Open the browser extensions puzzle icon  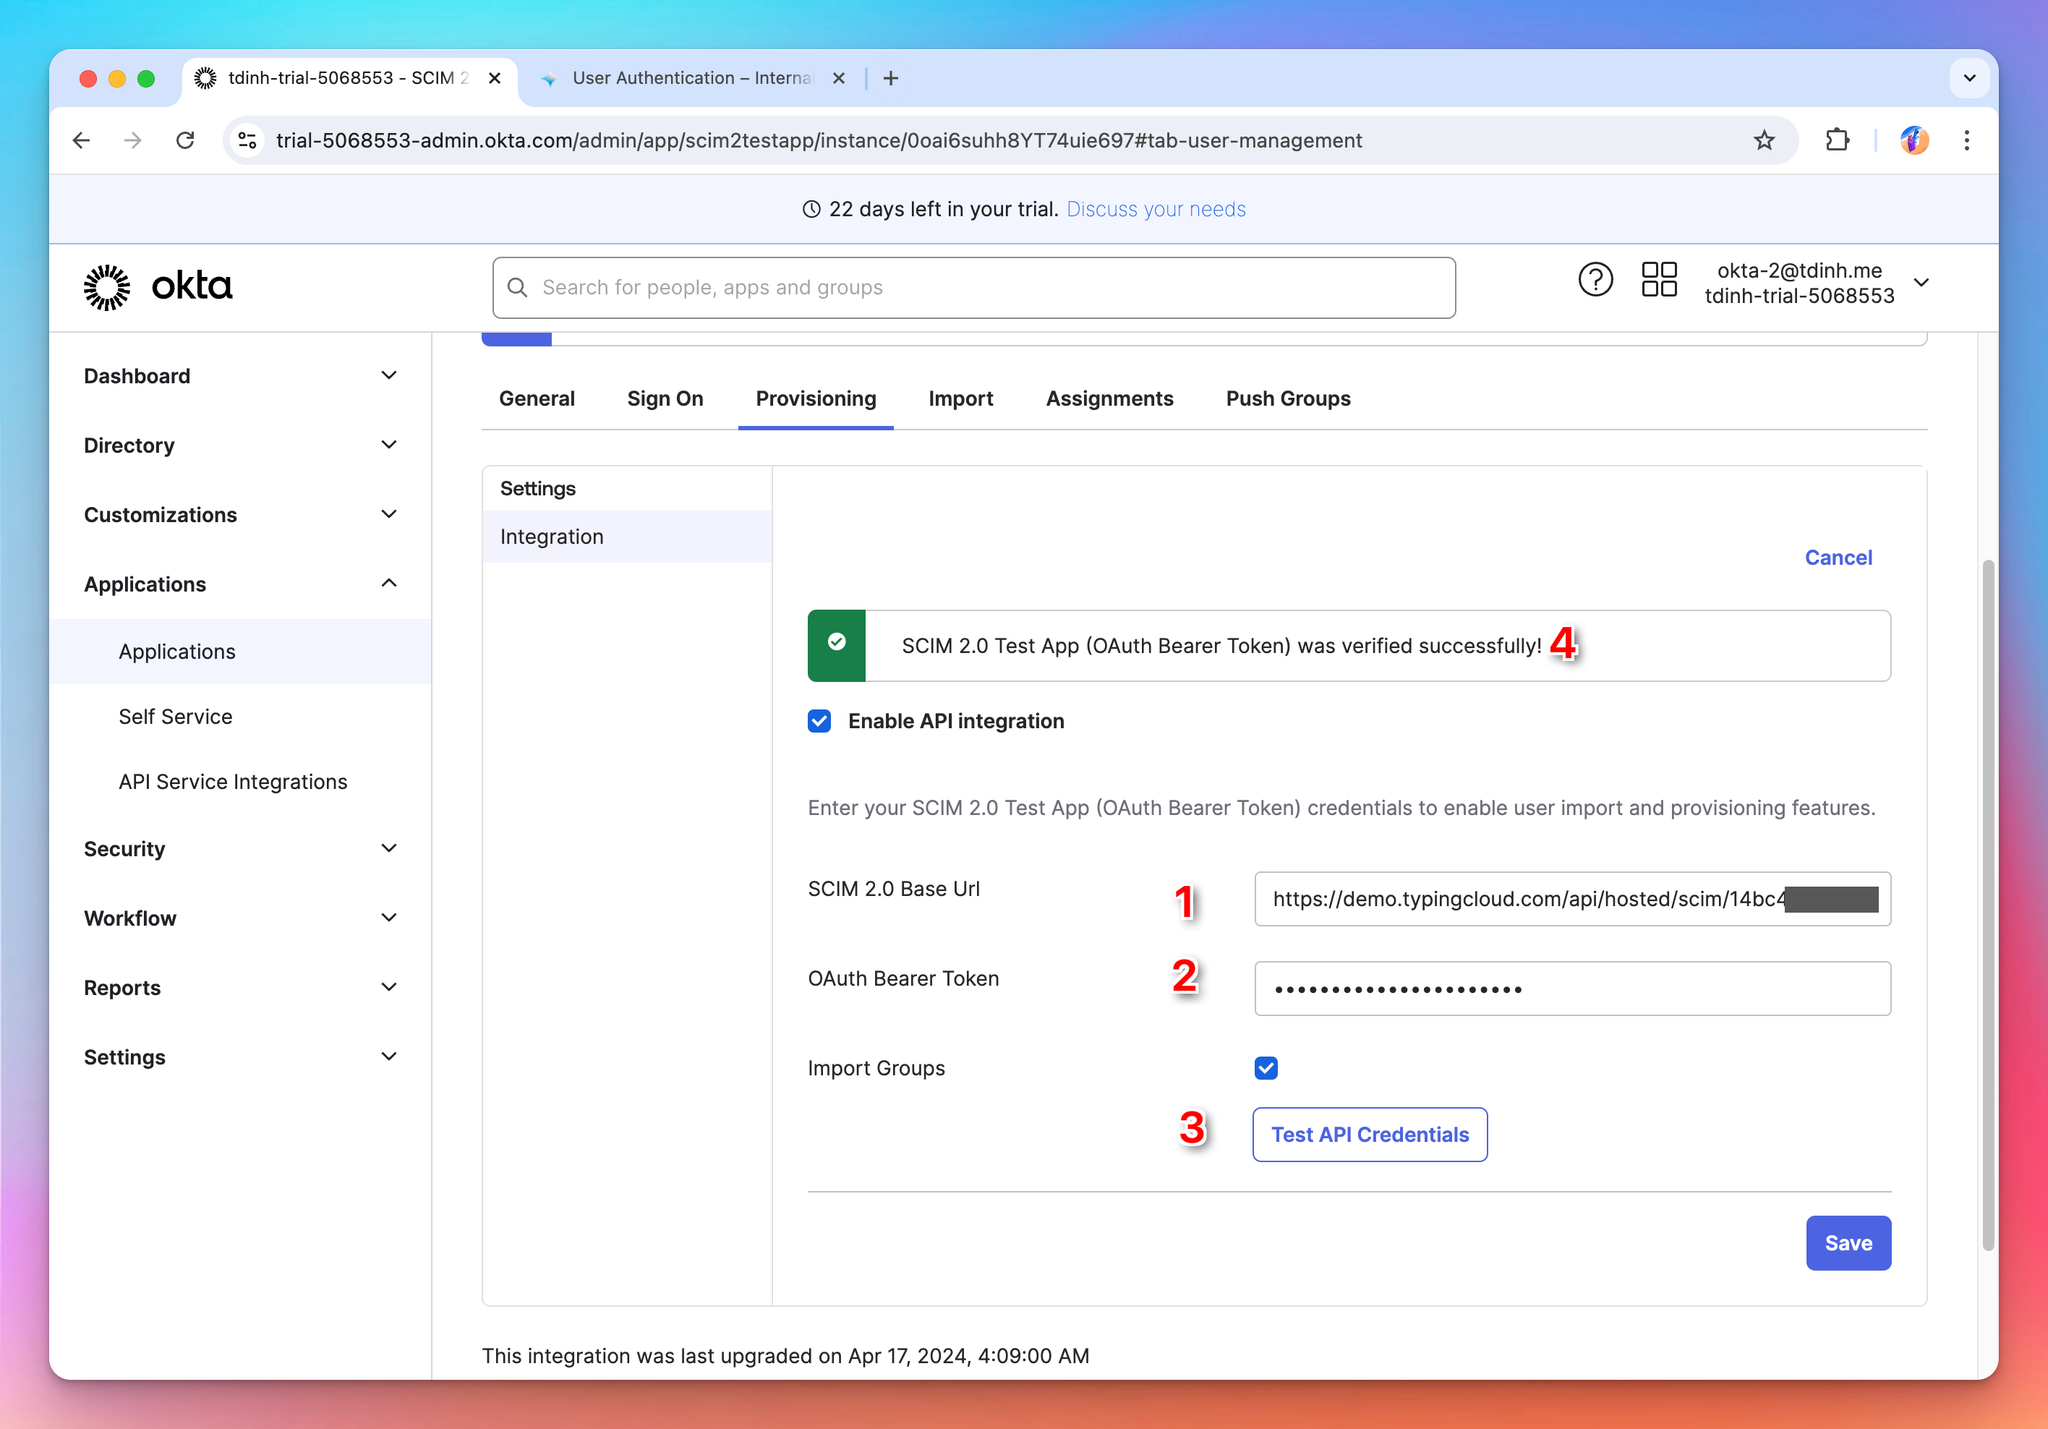1837,140
